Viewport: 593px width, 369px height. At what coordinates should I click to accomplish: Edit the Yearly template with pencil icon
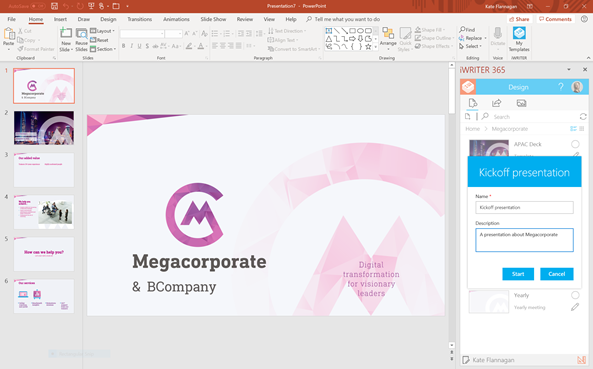click(575, 307)
